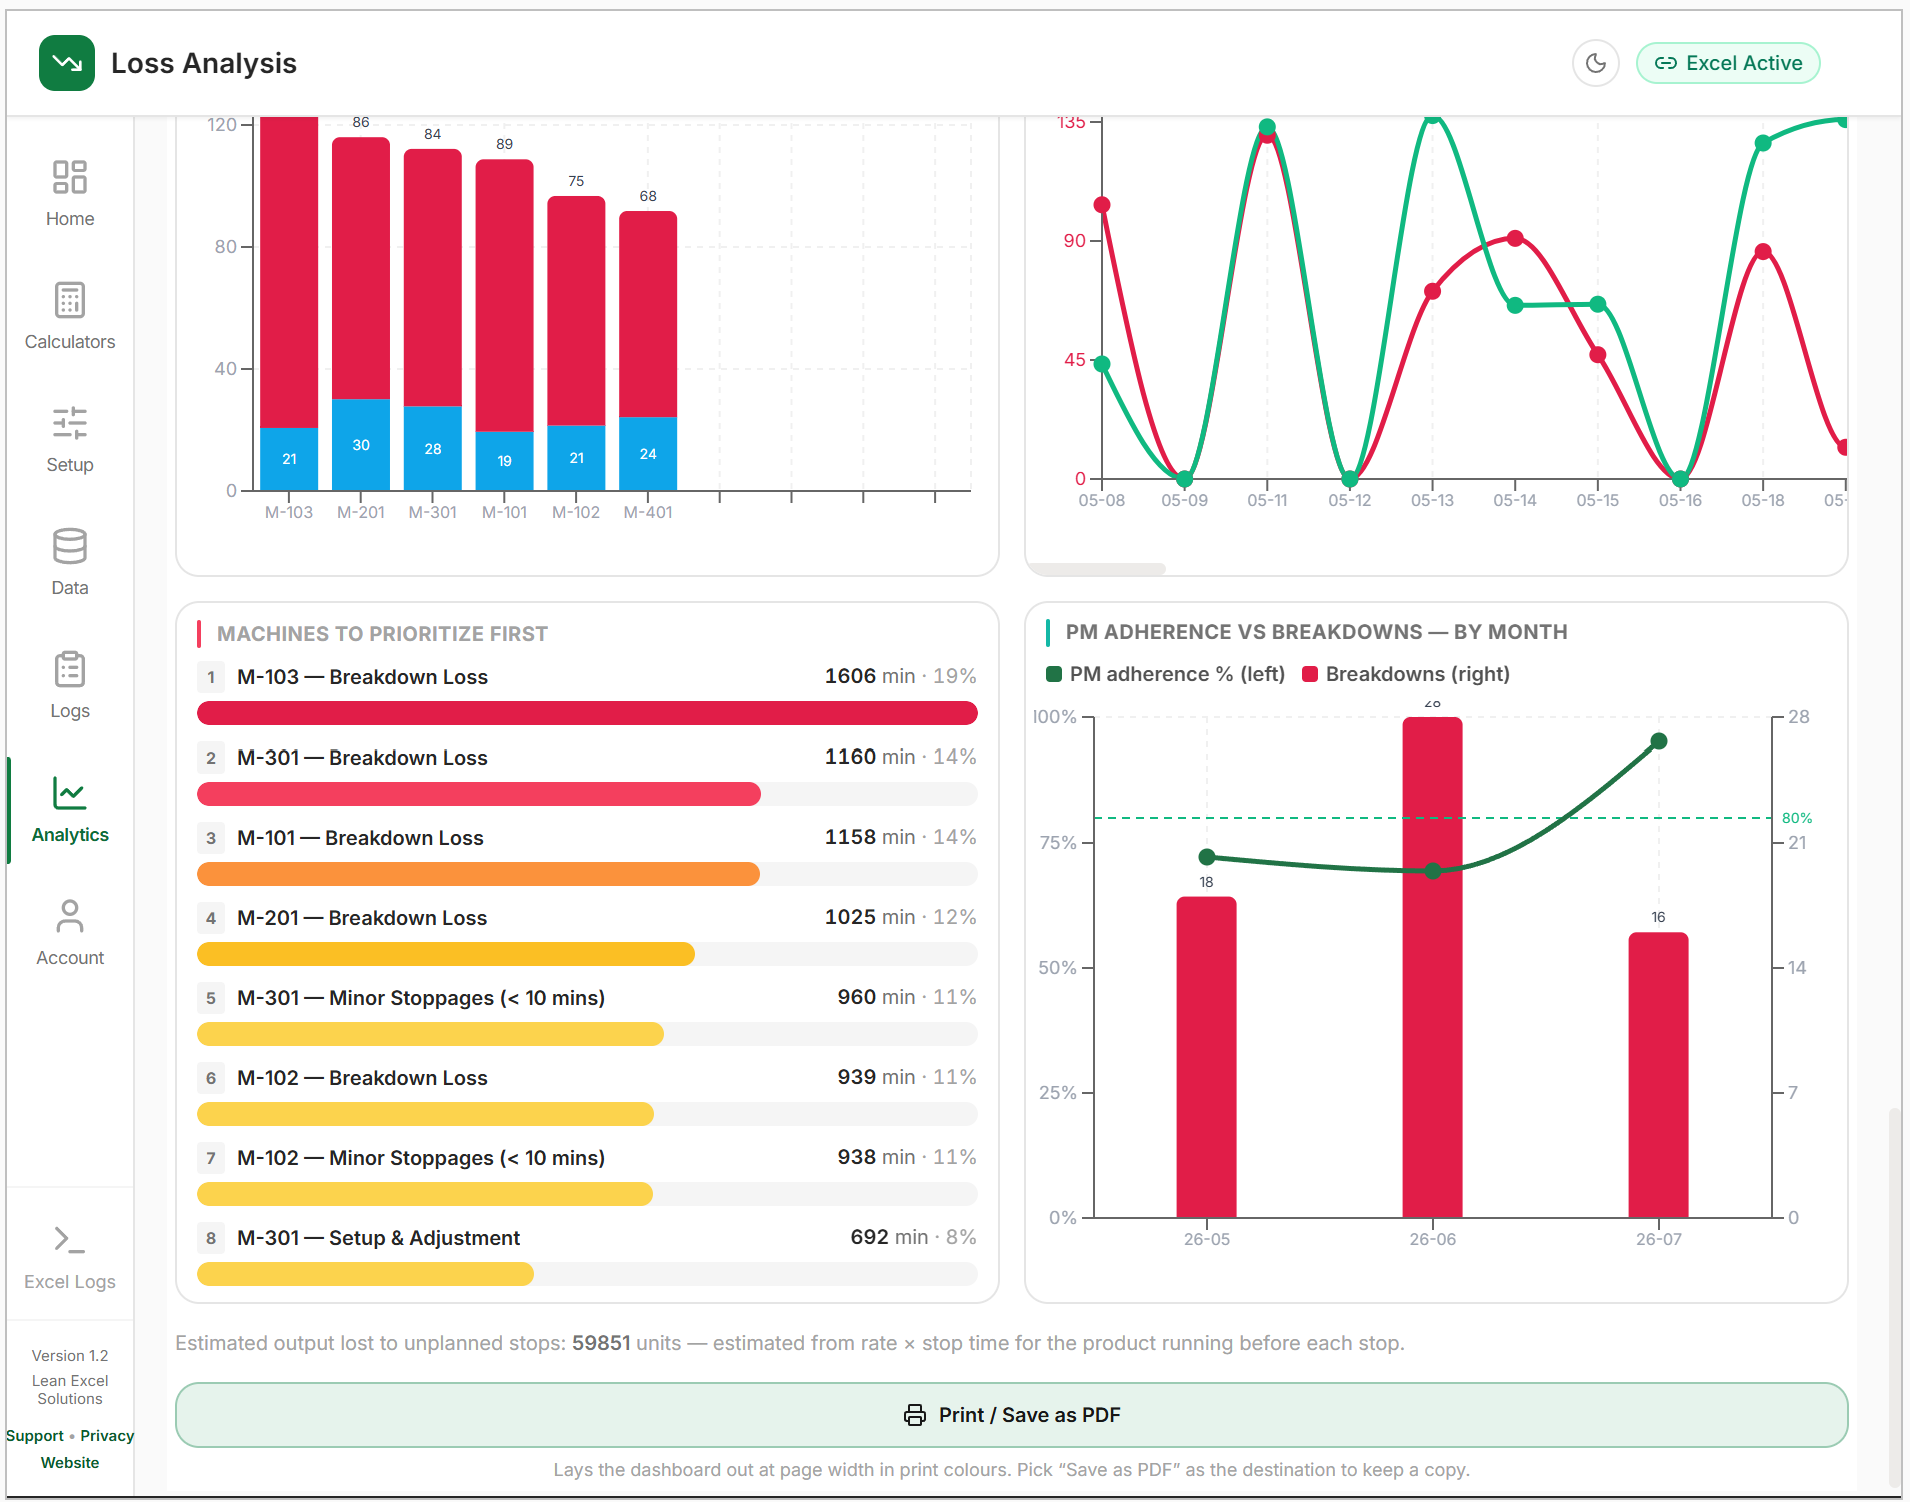
Task: Go to the Home tab label
Action: point(70,219)
